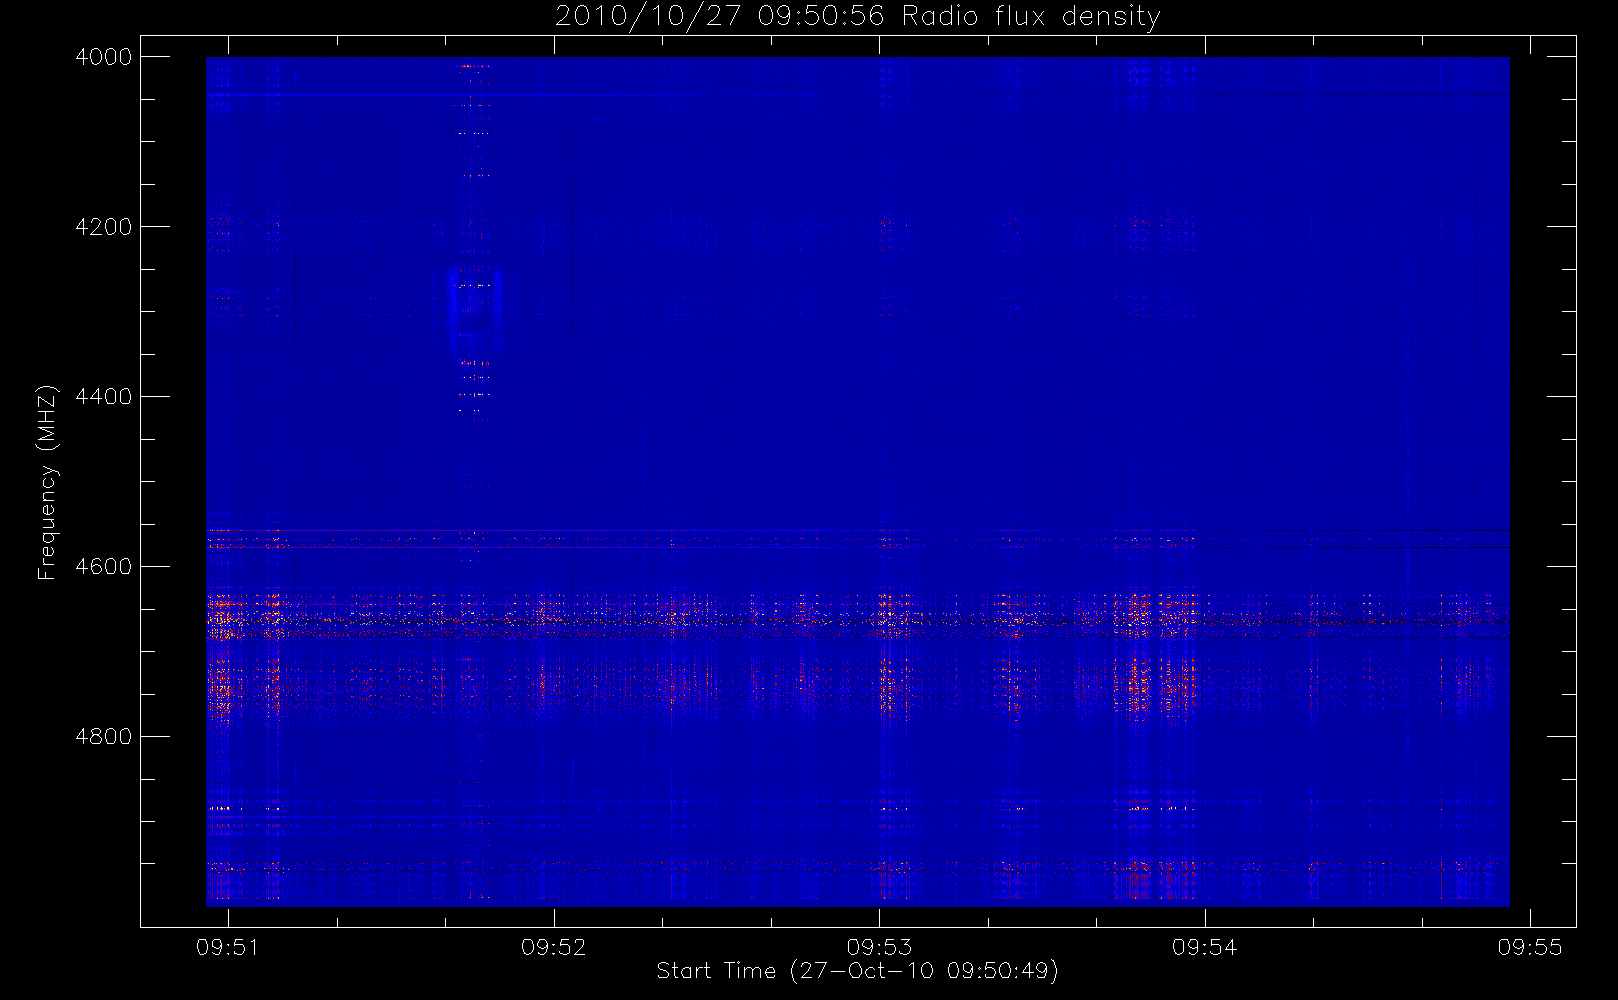This screenshot has height=1000, width=1618.
Task: Select the 4000 frequency axis label
Action: click(x=104, y=57)
